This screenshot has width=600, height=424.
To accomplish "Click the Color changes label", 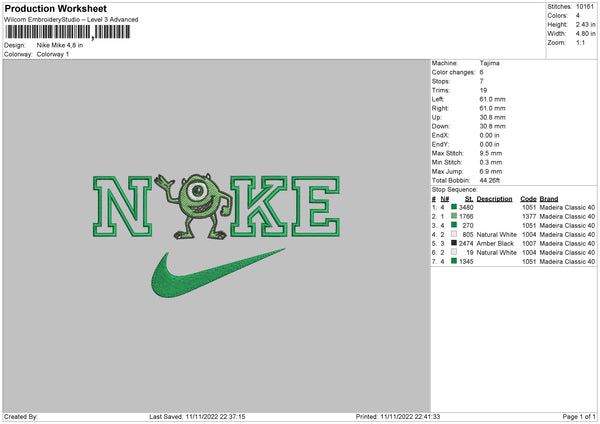I will point(453,72).
